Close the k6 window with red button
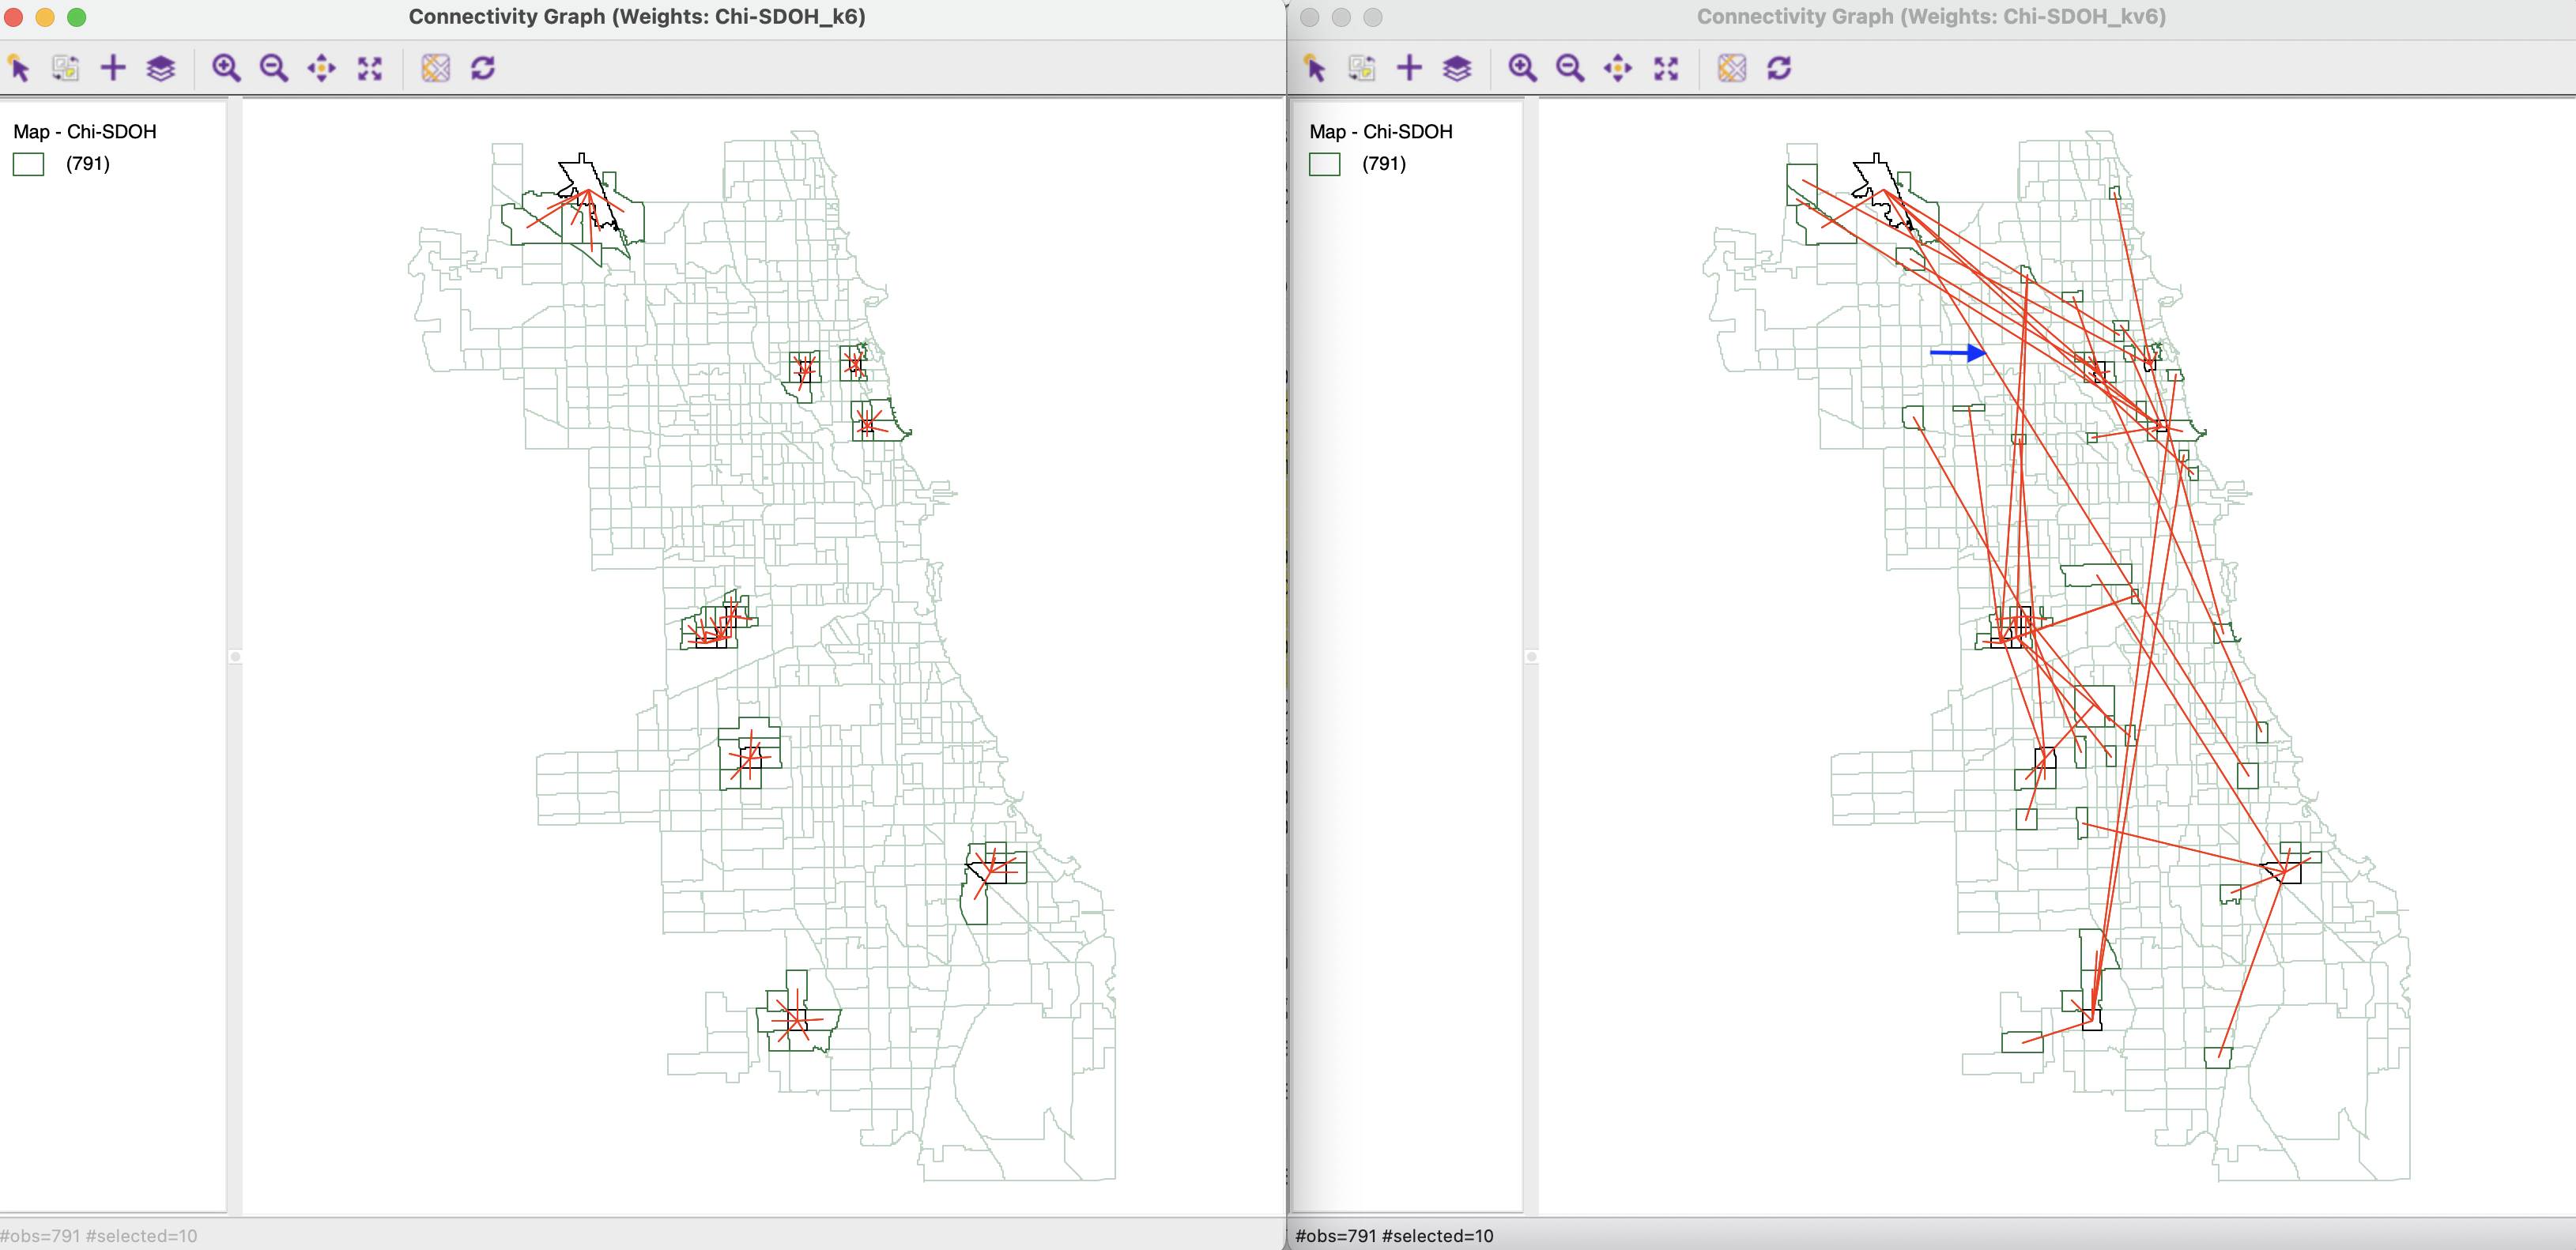Image resolution: width=2576 pixels, height=1250 pixels. 14,17
